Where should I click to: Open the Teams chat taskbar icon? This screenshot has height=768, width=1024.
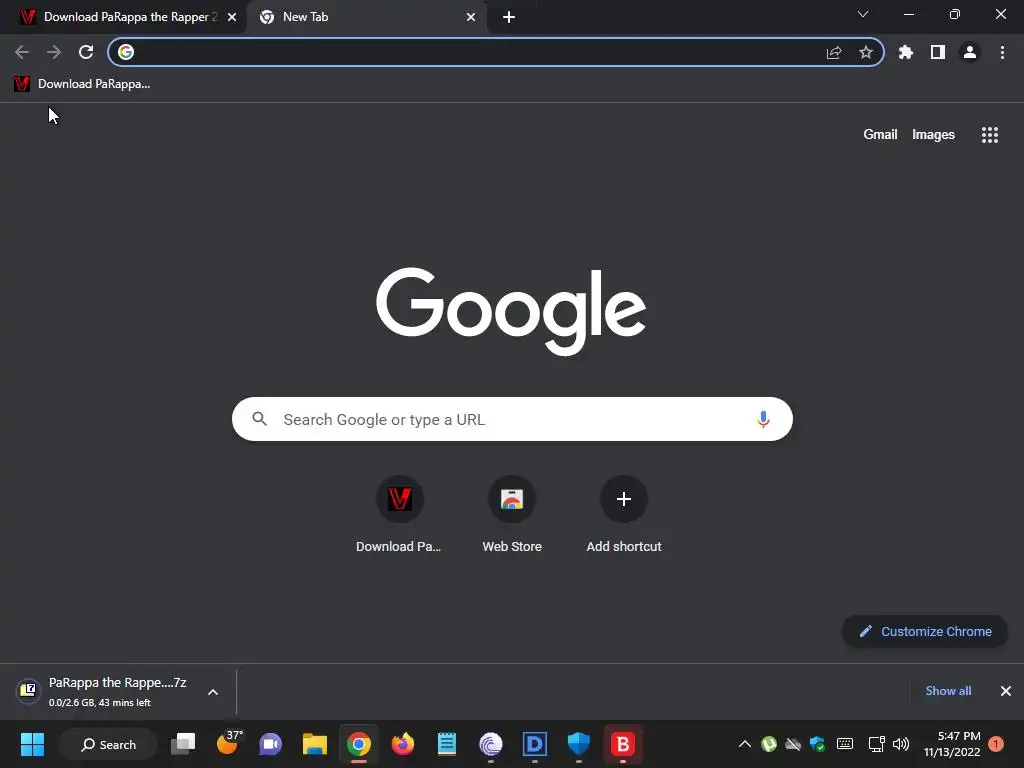[270, 744]
